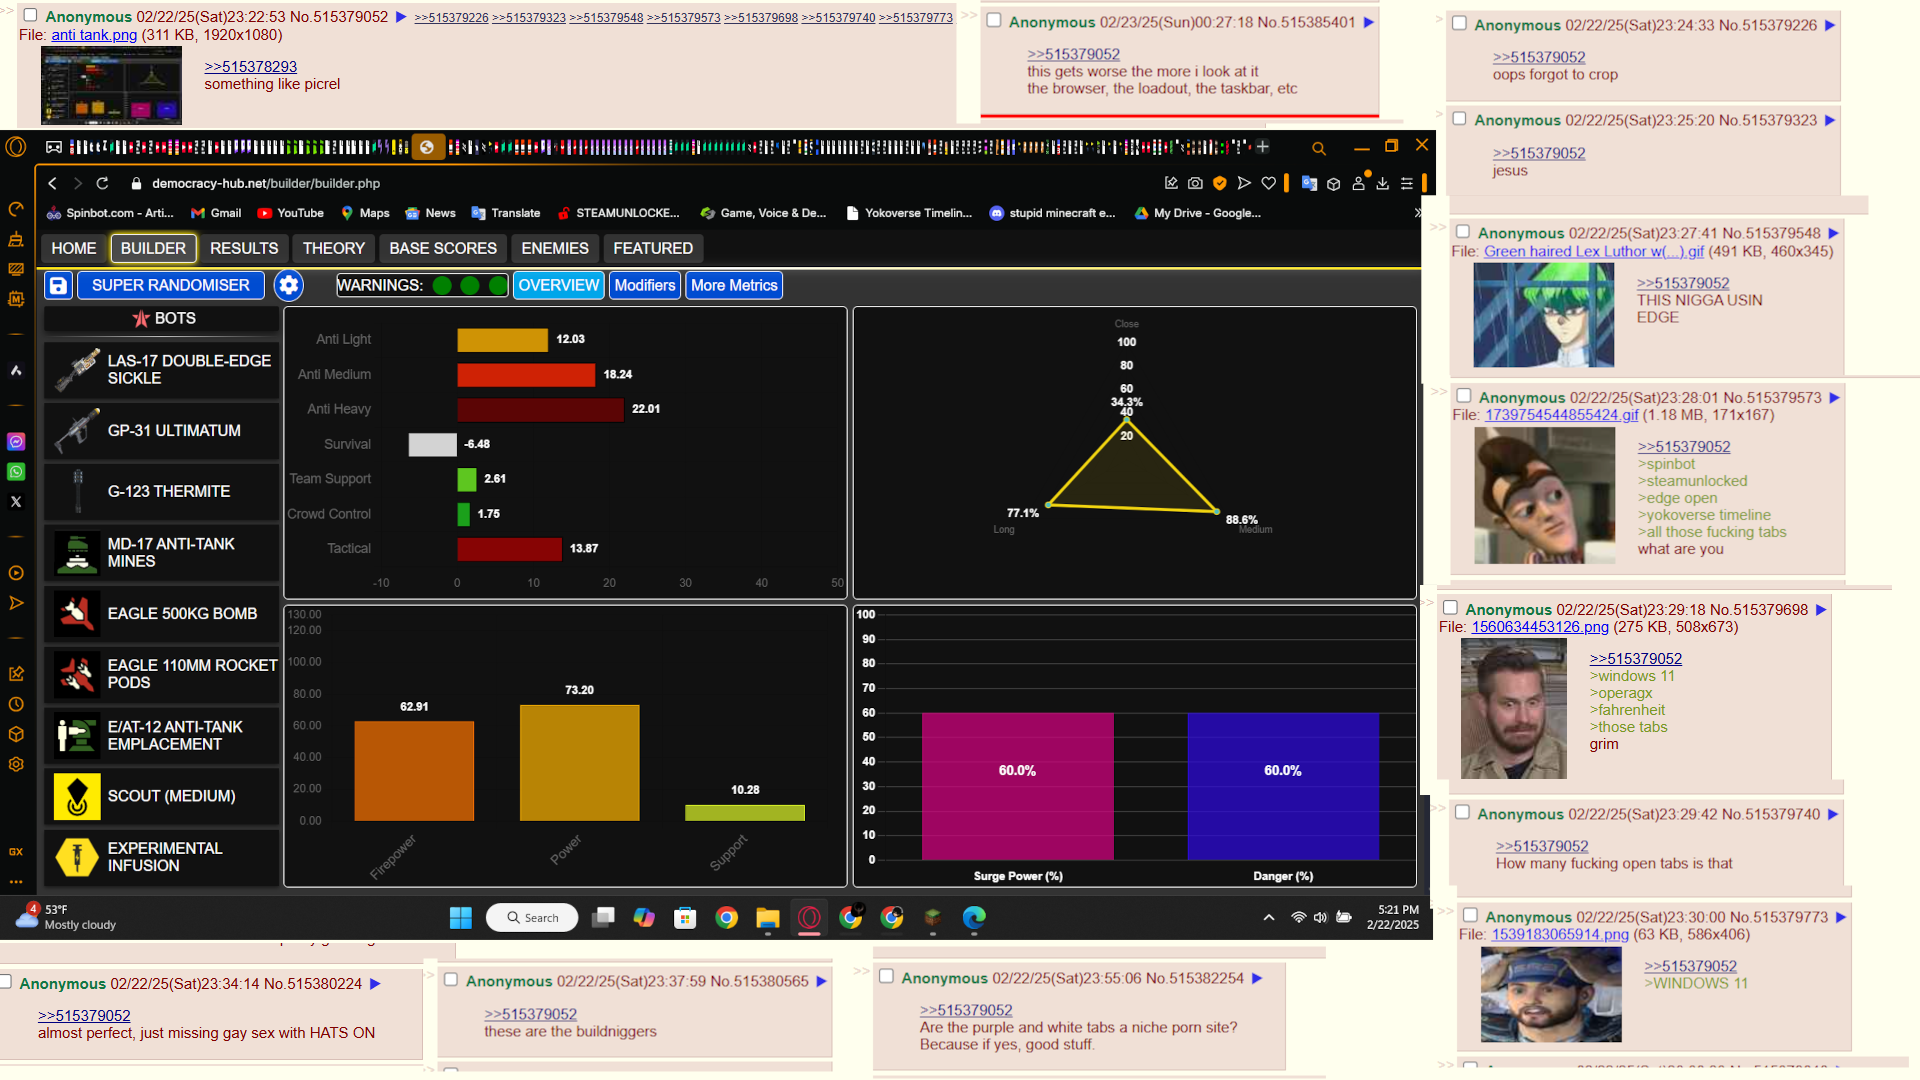
Task: Click the Opera snapshot camera icon
Action: 1195,184
